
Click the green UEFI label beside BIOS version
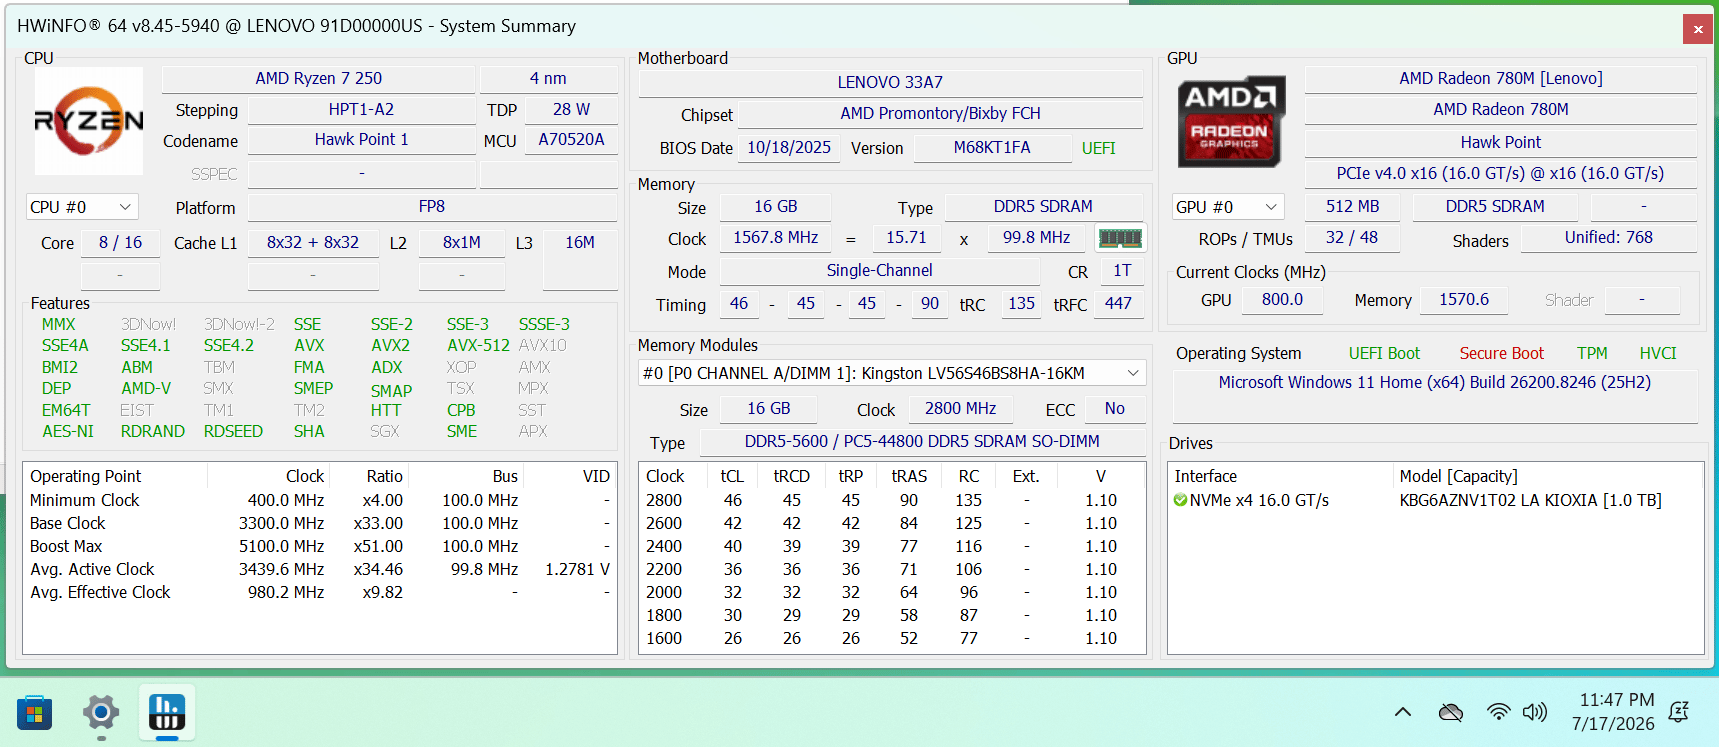1098,148
